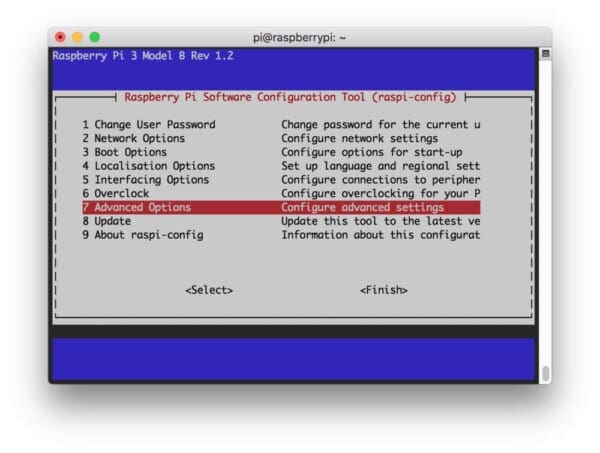Click the Raspberry Pi Software Configuration Tool heading
The width and height of the screenshot is (600, 453).
290,97
